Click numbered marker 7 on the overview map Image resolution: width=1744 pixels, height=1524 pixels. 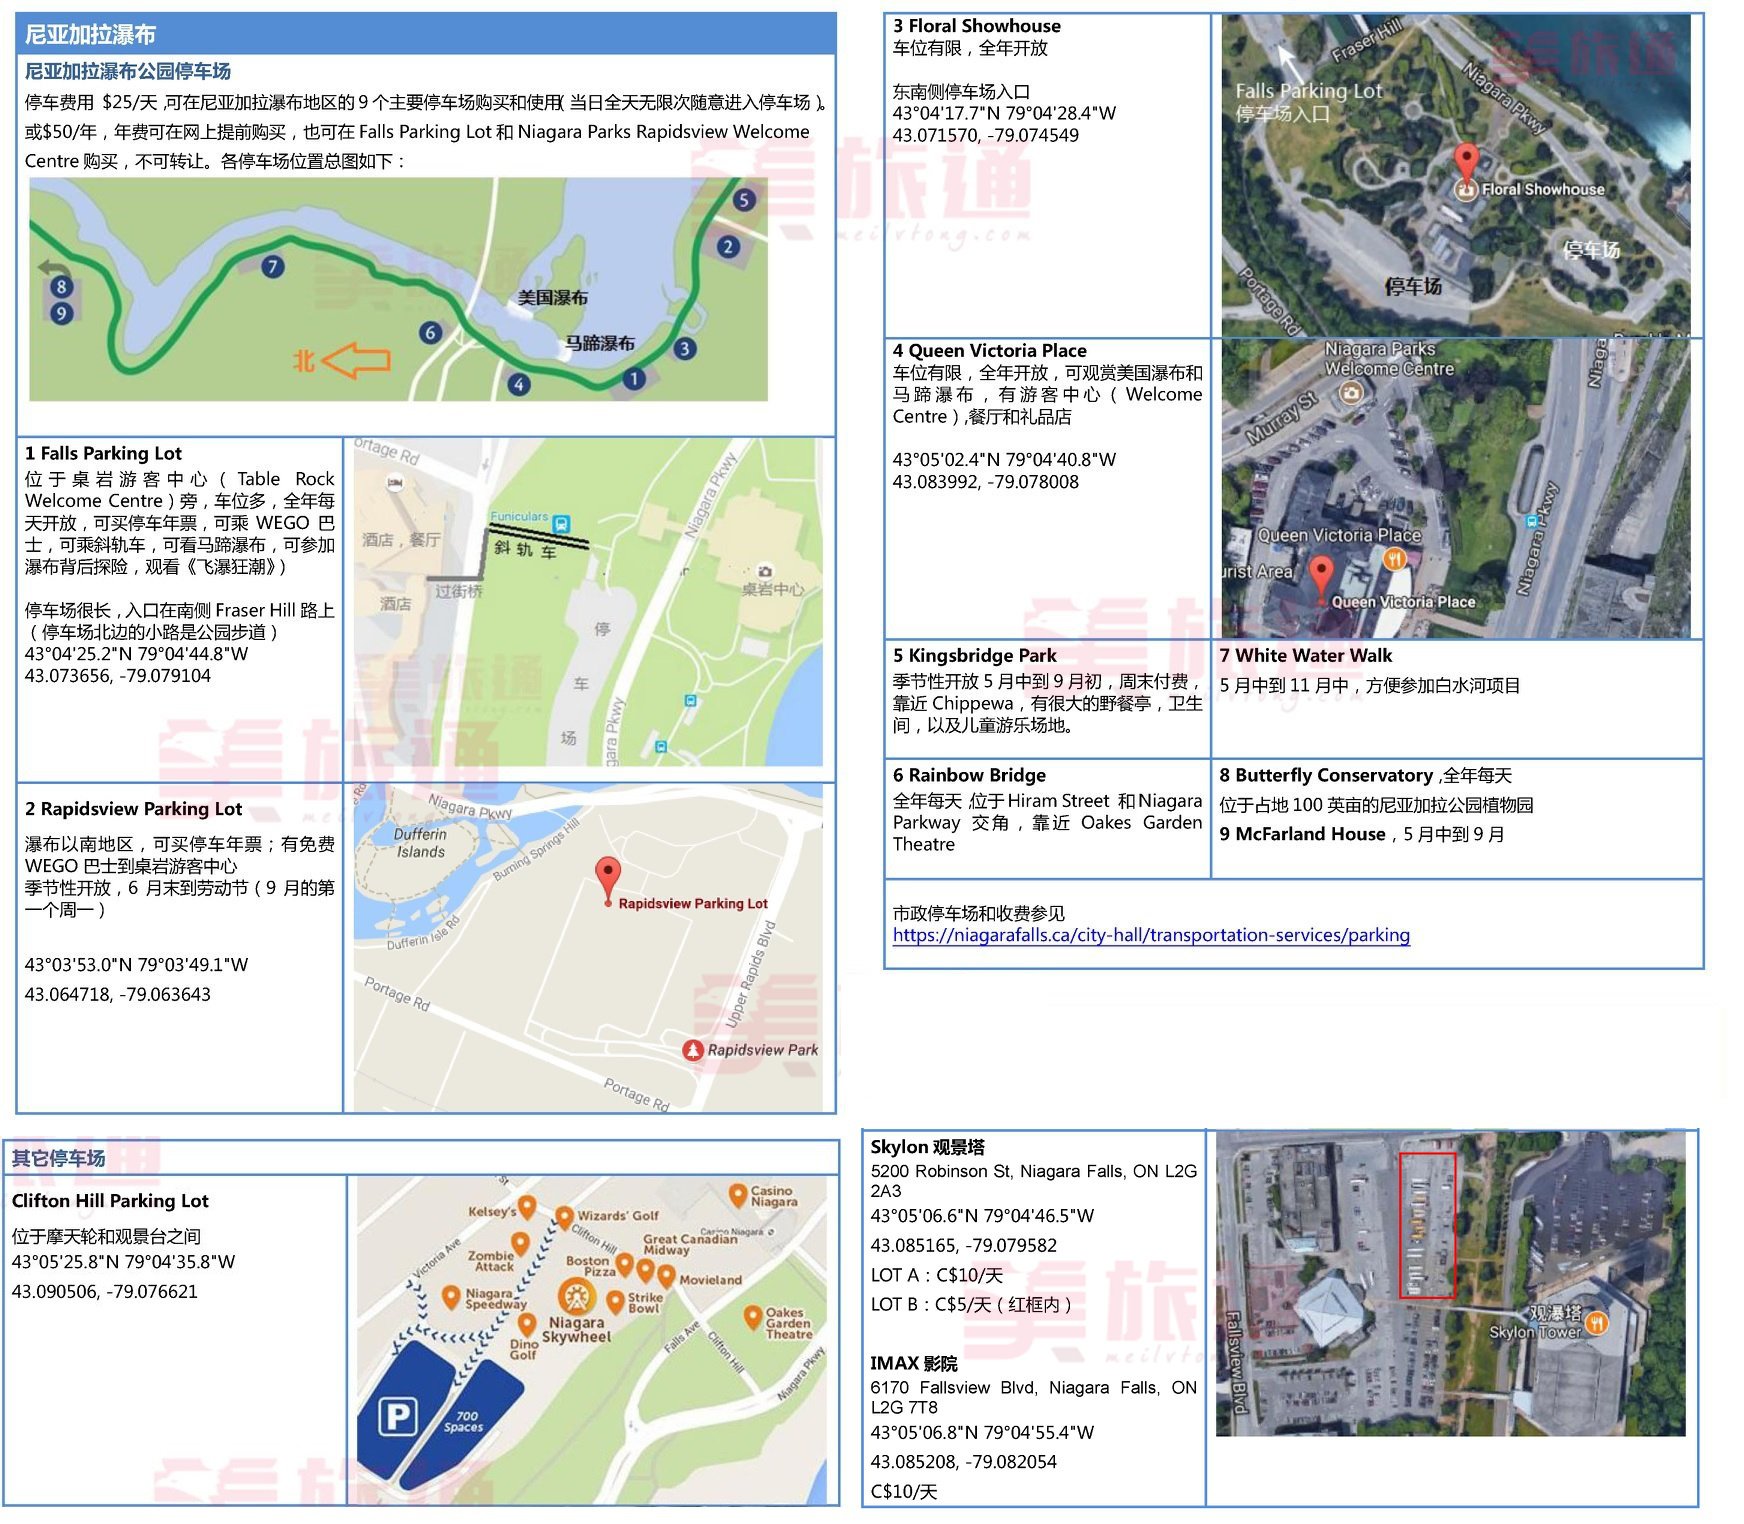pos(272,266)
